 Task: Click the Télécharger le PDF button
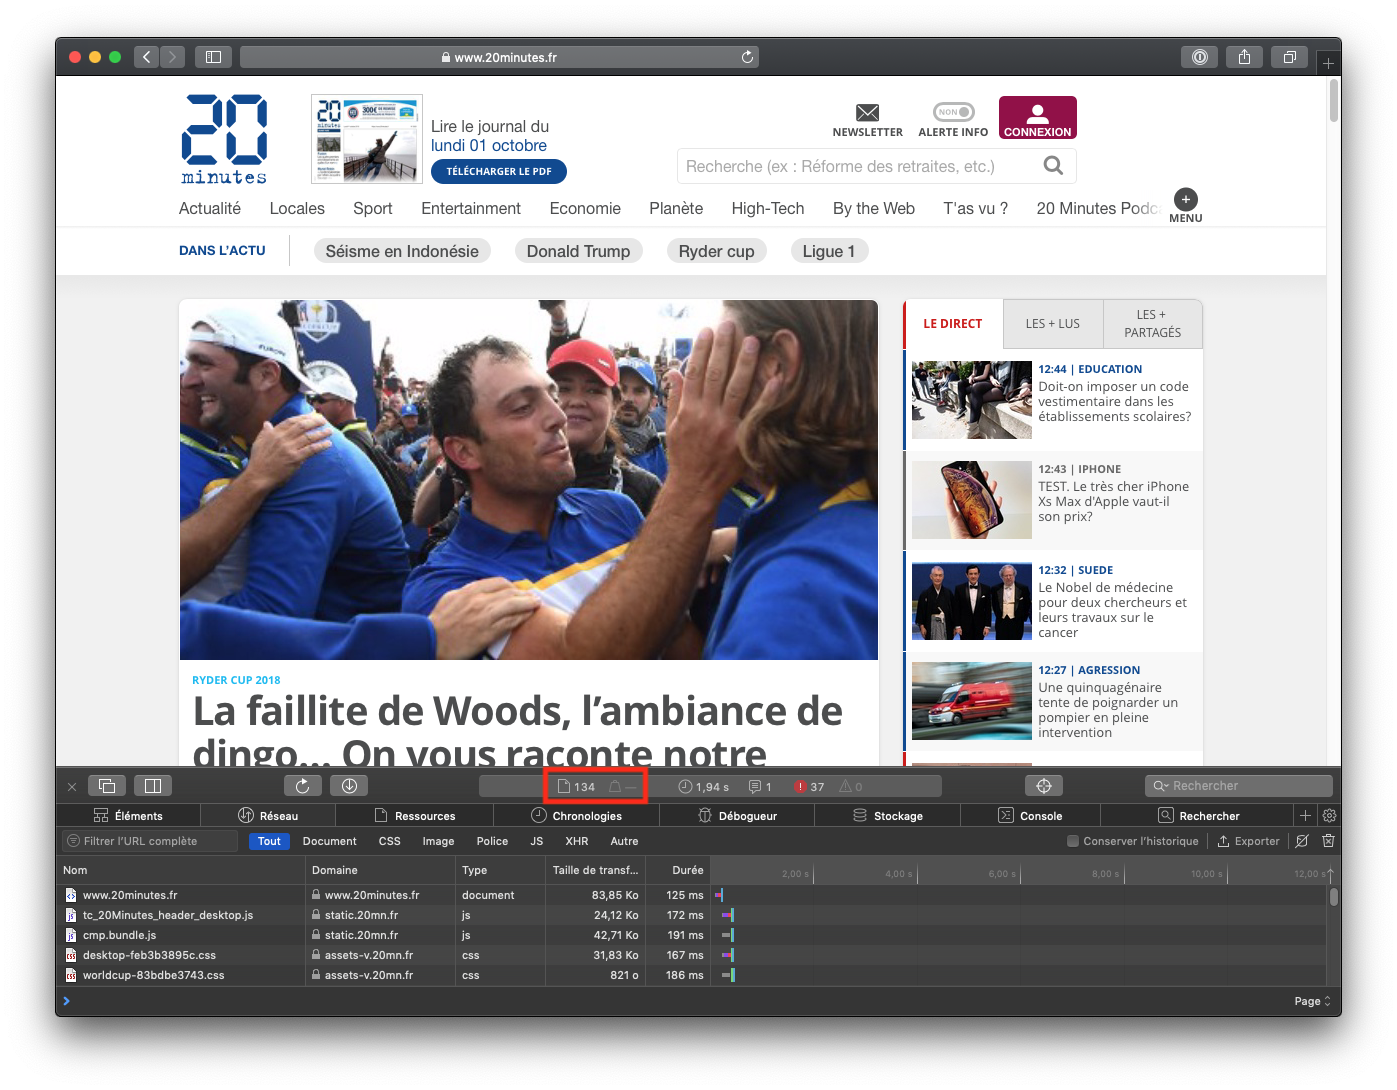[x=498, y=171]
